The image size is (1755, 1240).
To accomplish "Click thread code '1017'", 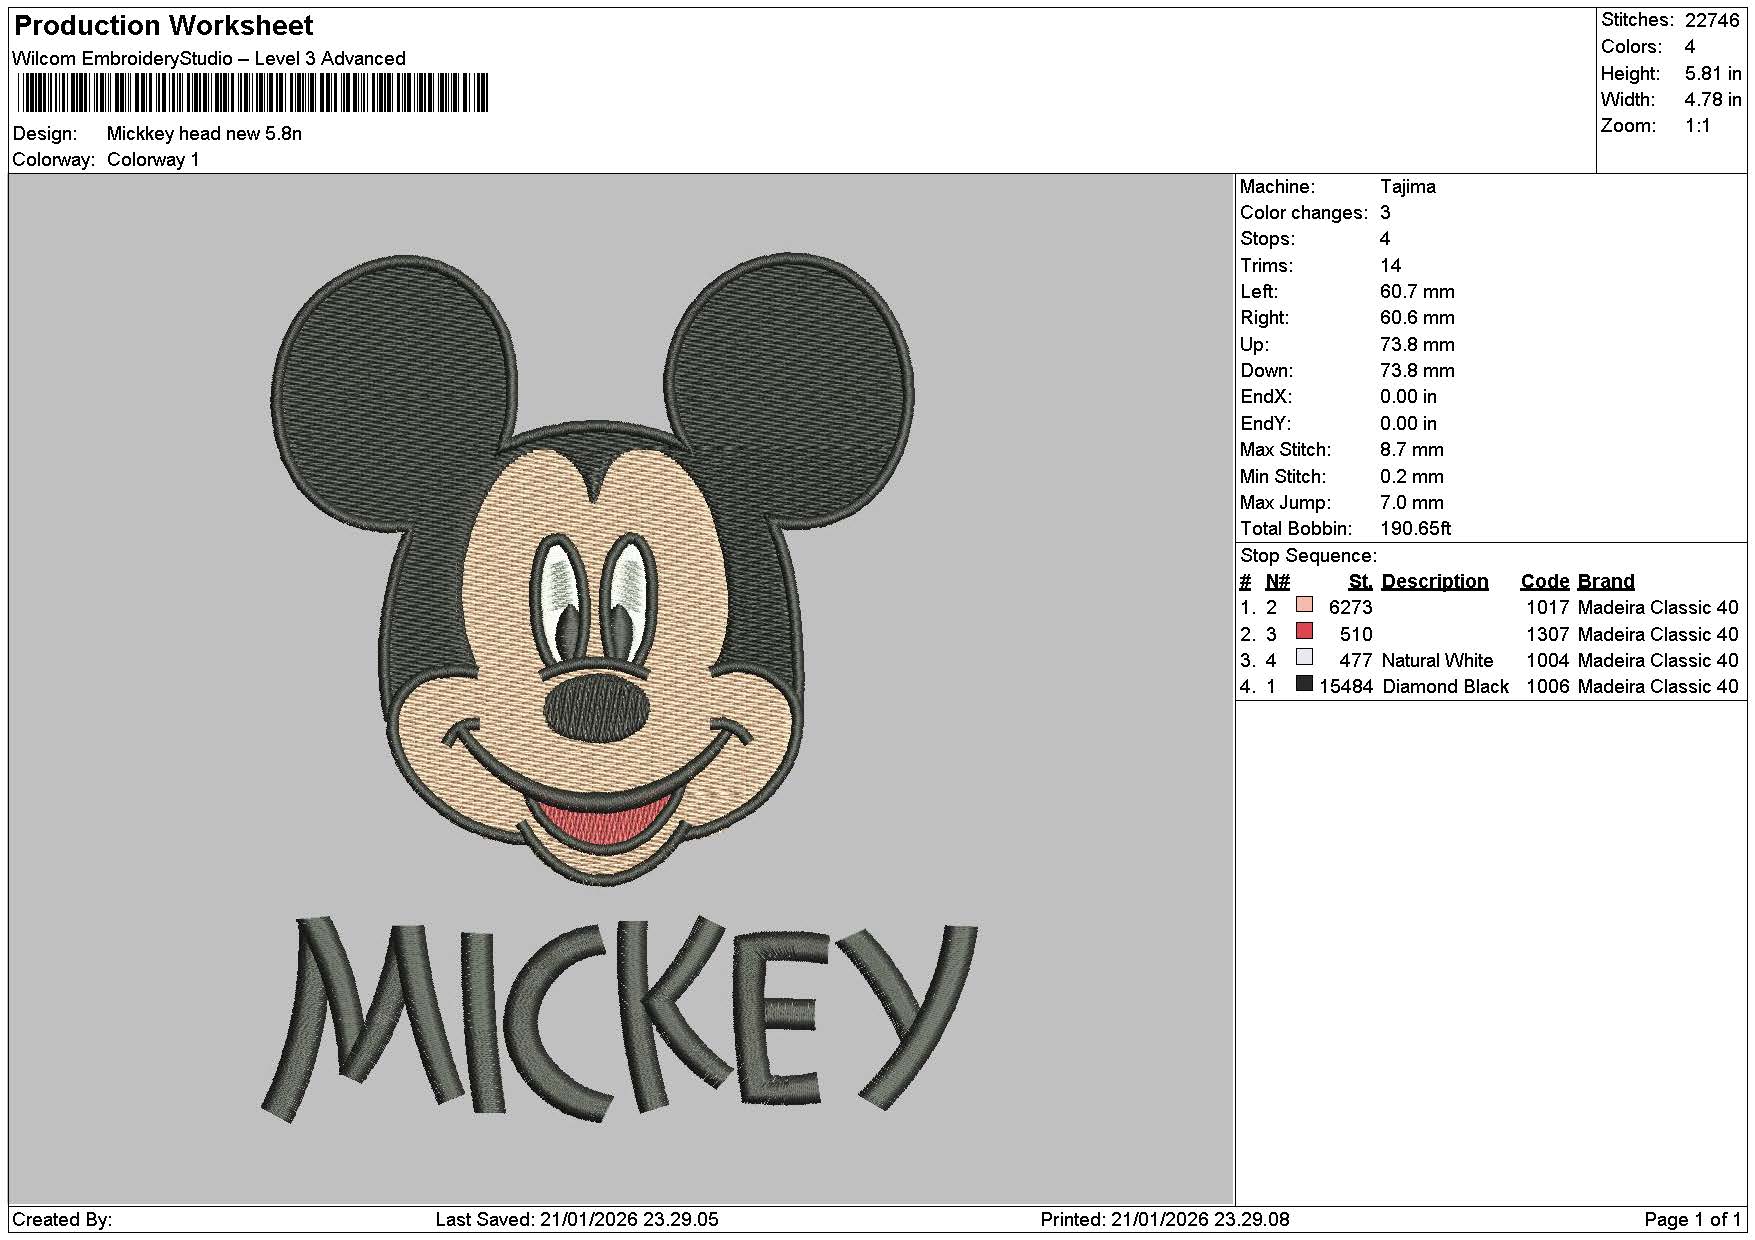I will (x=1547, y=607).
